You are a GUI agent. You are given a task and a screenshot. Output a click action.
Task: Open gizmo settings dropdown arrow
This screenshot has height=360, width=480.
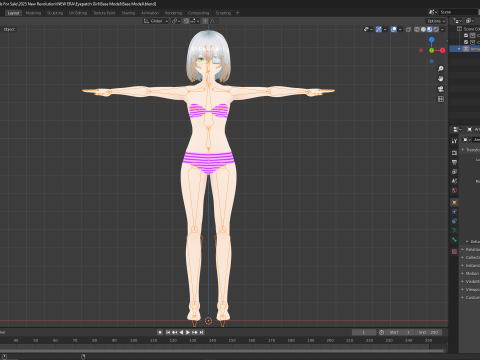pyautogui.click(x=385, y=29)
